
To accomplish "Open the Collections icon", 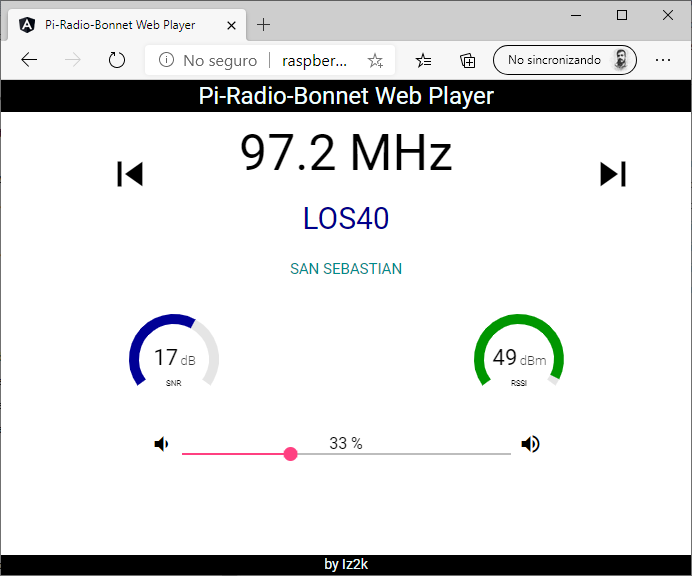I will pyautogui.click(x=467, y=60).
